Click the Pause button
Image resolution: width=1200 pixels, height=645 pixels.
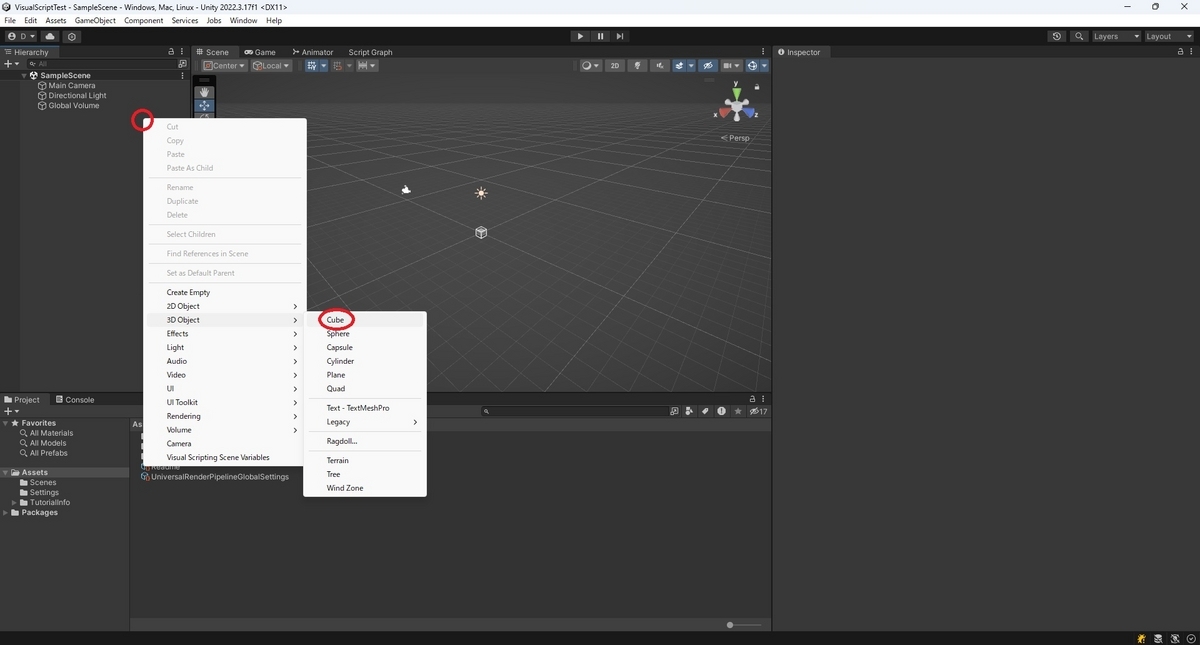[600, 36]
